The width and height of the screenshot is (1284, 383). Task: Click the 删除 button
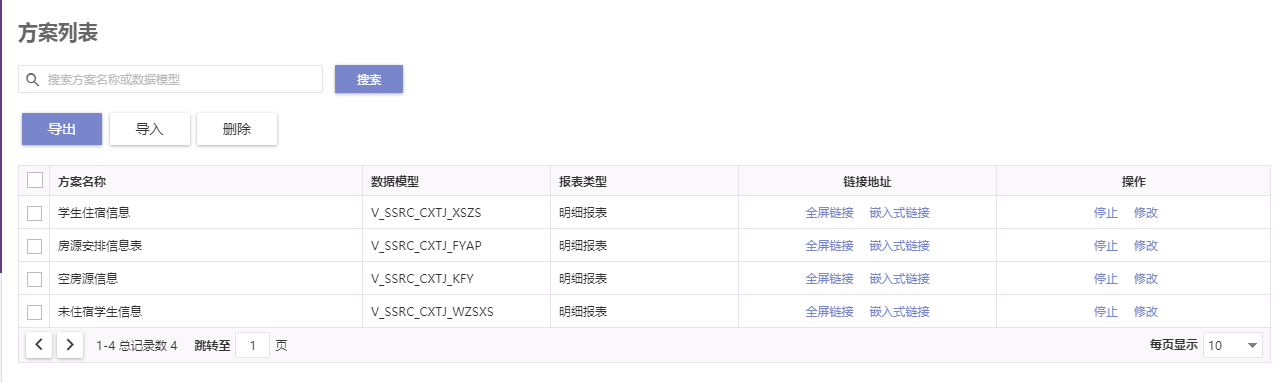[x=237, y=129]
